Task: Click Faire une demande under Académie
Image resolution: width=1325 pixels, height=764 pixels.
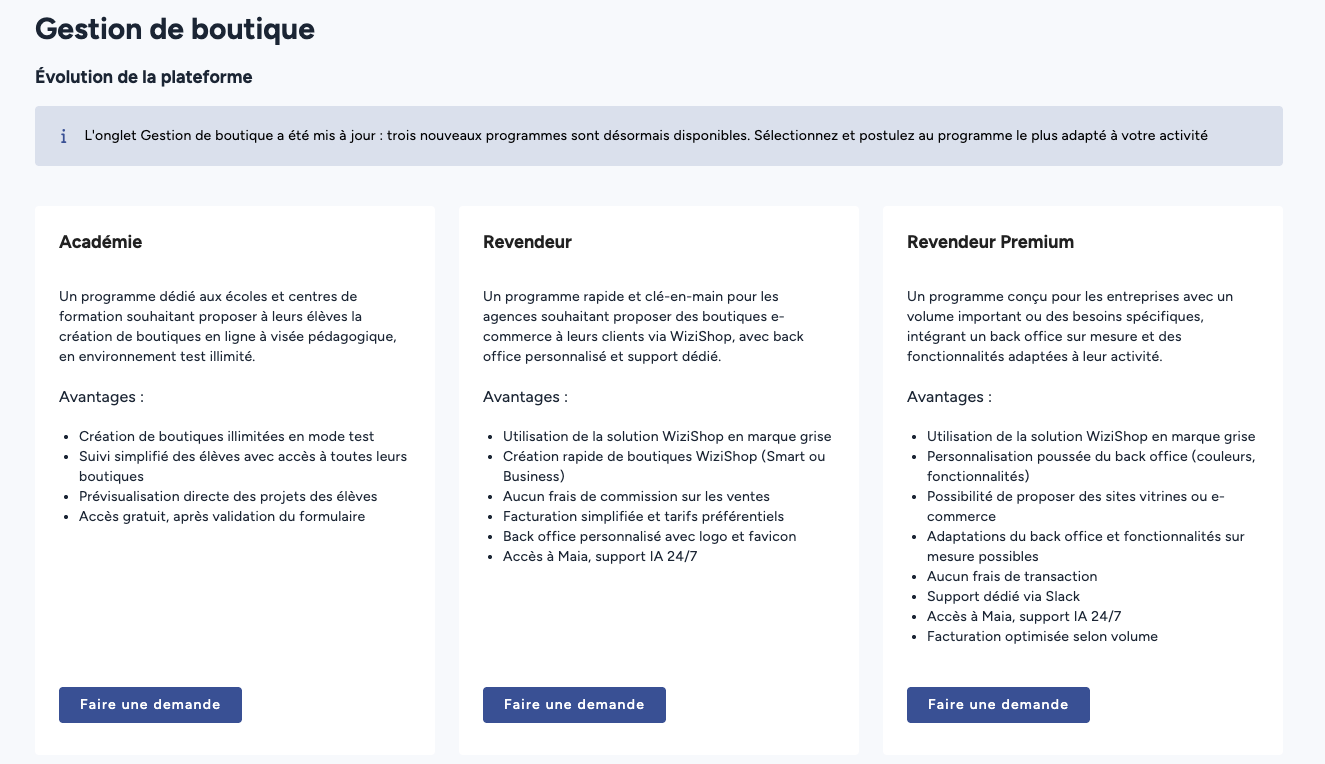Action: tap(150, 704)
